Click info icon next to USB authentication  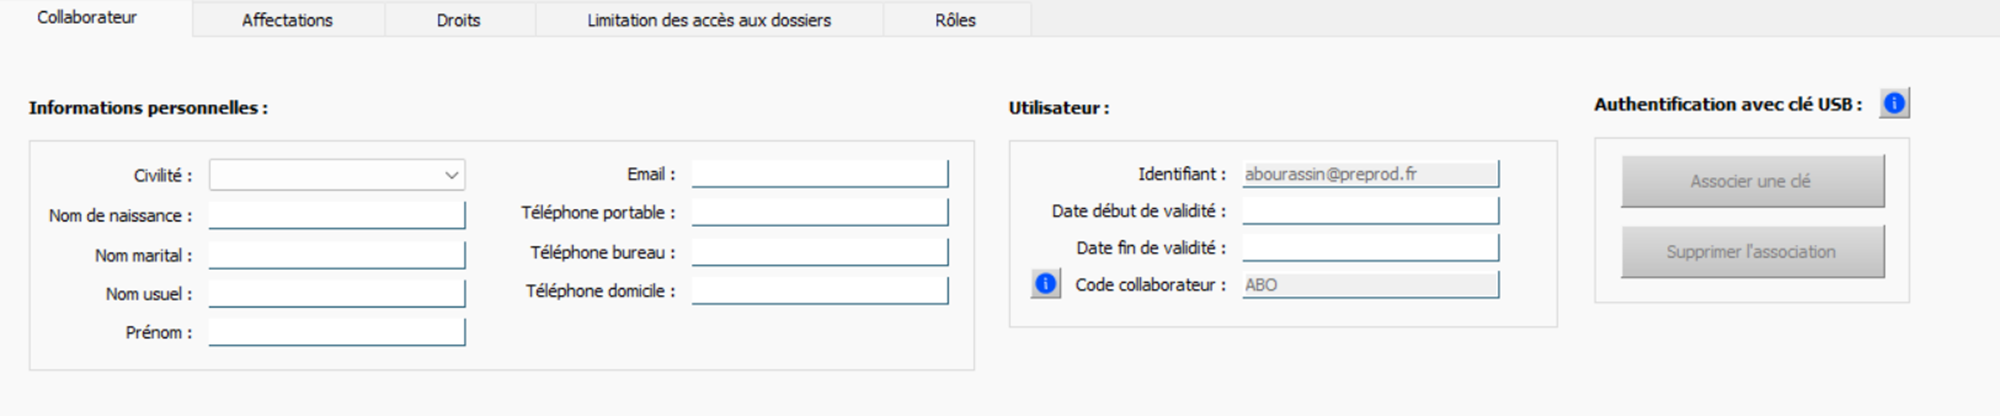click(x=1894, y=104)
